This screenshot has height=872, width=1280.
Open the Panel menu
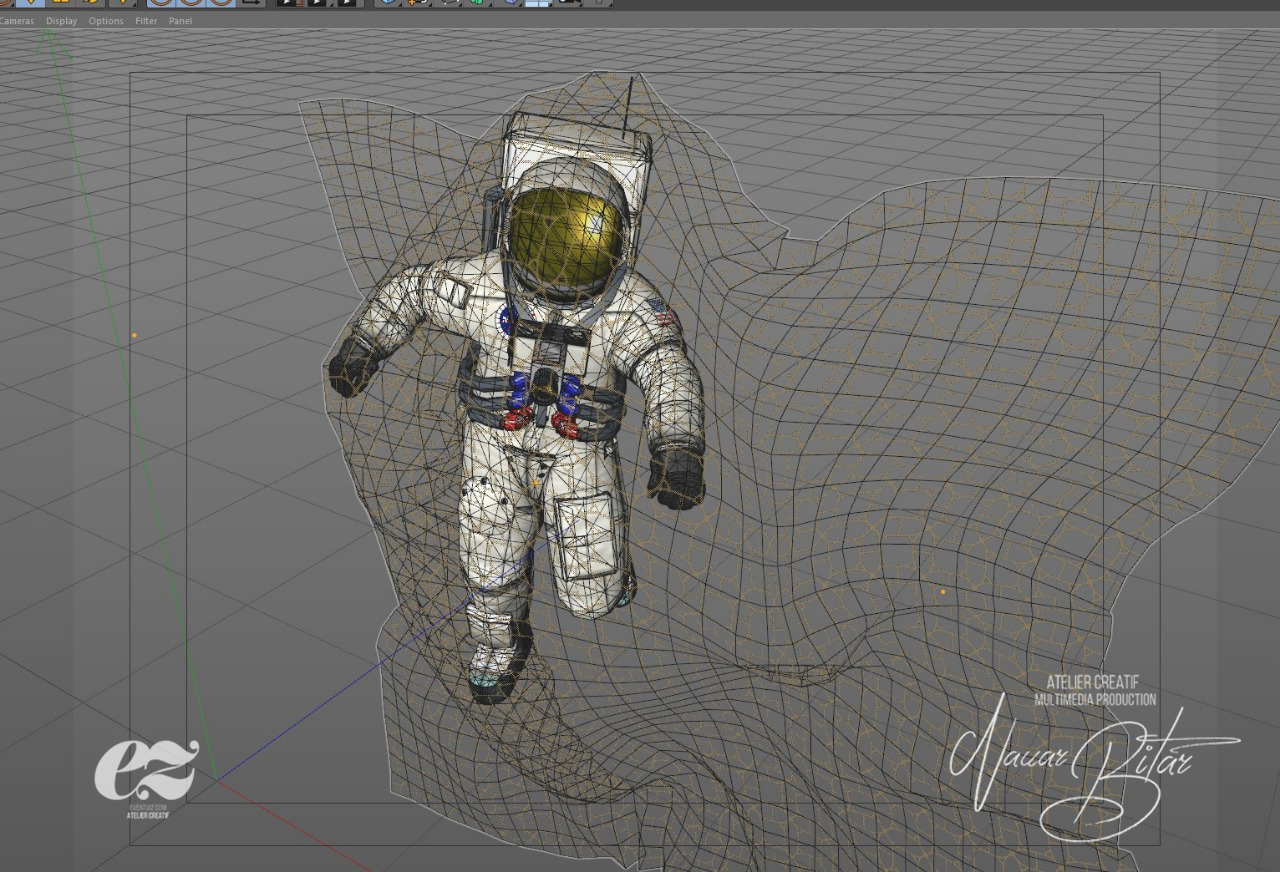pyautogui.click(x=180, y=21)
